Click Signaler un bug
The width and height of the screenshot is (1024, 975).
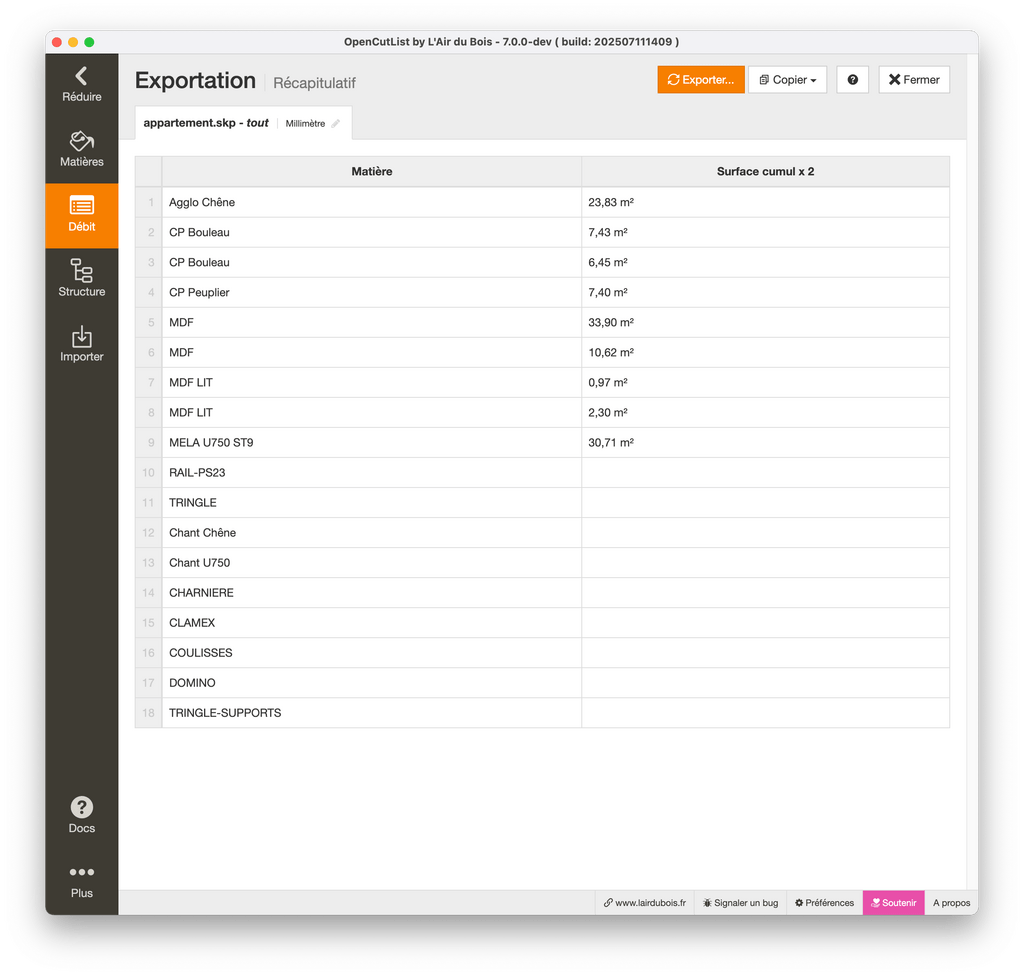741,903
